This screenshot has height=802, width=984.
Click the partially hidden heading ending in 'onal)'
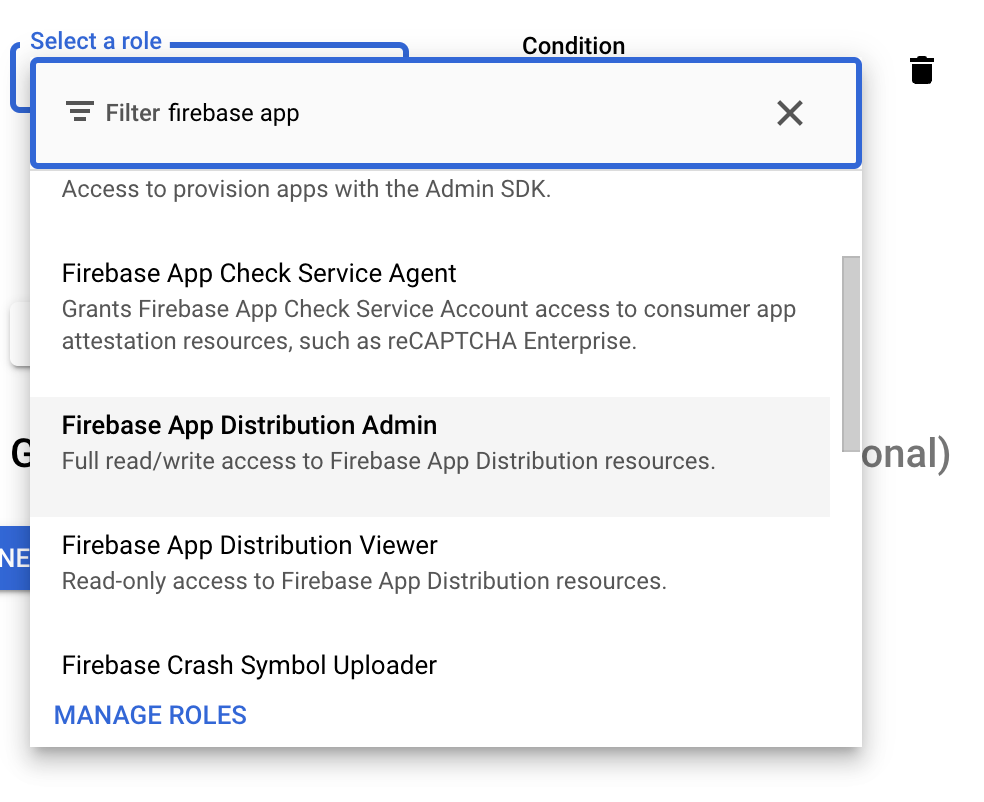click(905, 454)
